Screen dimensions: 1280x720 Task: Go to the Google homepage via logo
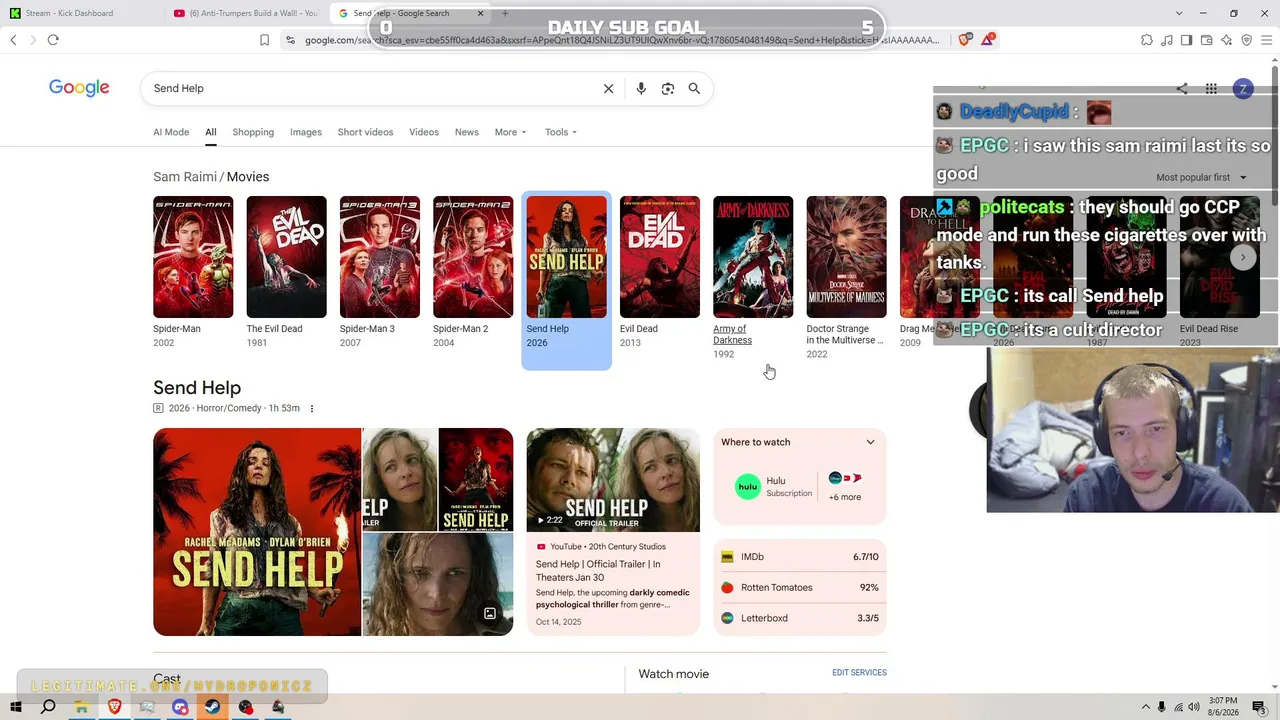tap(79, 88)
